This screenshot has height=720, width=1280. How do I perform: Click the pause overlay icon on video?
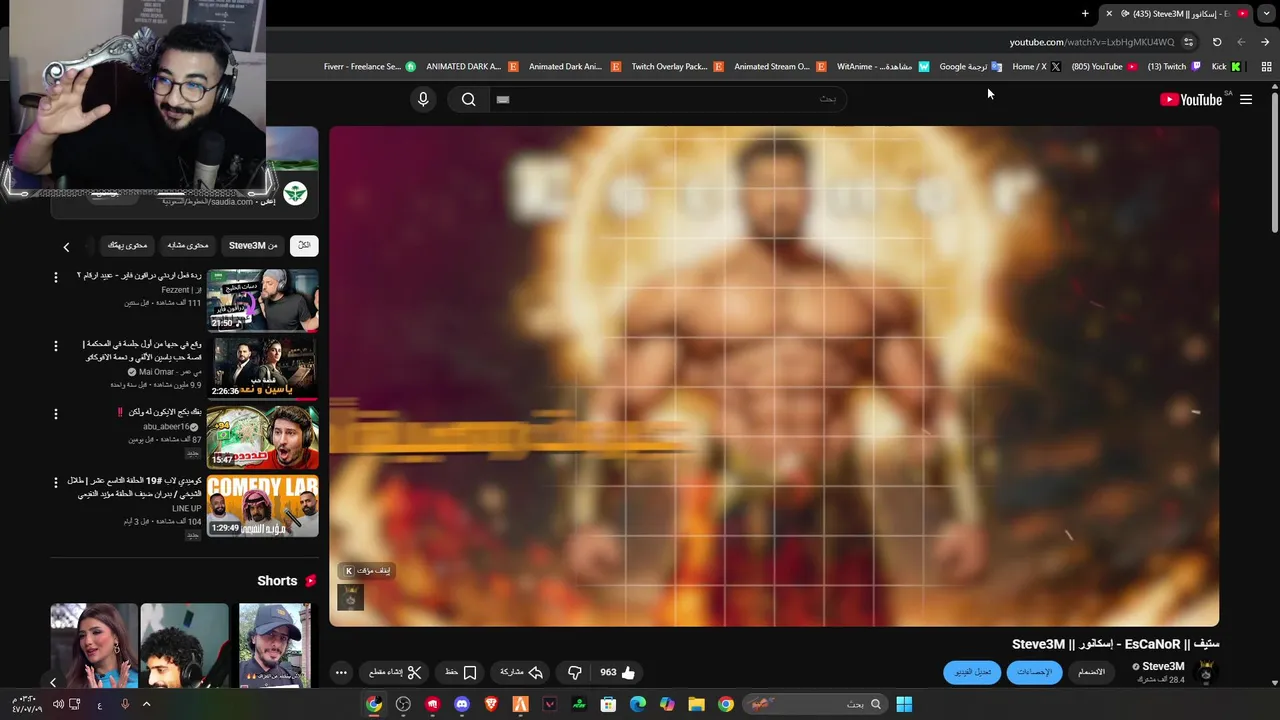[367, 570]
